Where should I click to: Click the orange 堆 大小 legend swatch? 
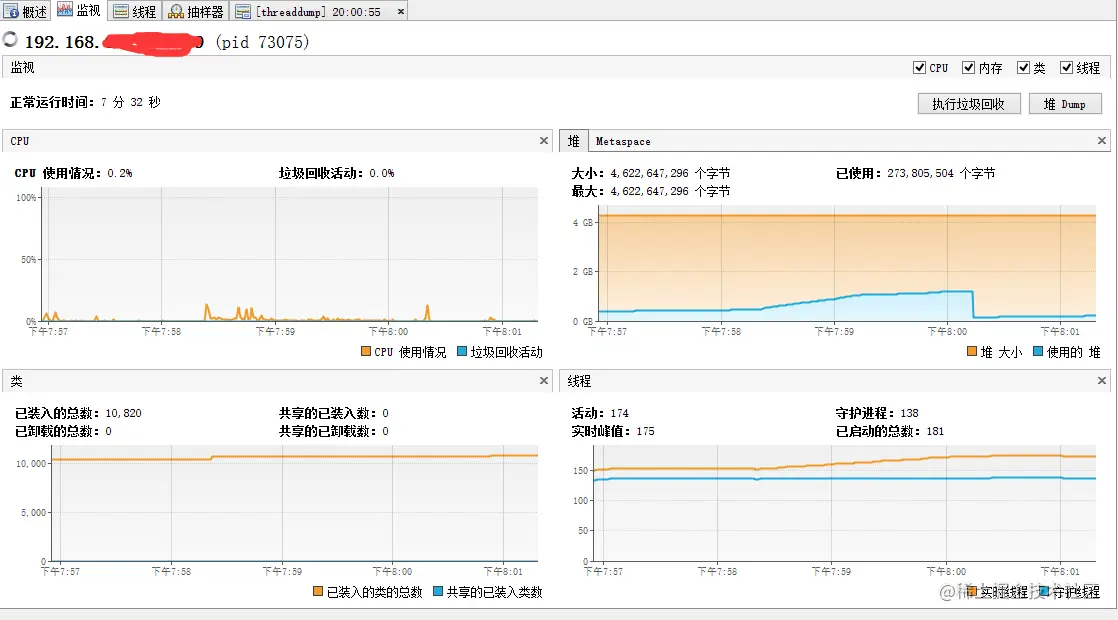pyautogui.click(x=972, y=351)
